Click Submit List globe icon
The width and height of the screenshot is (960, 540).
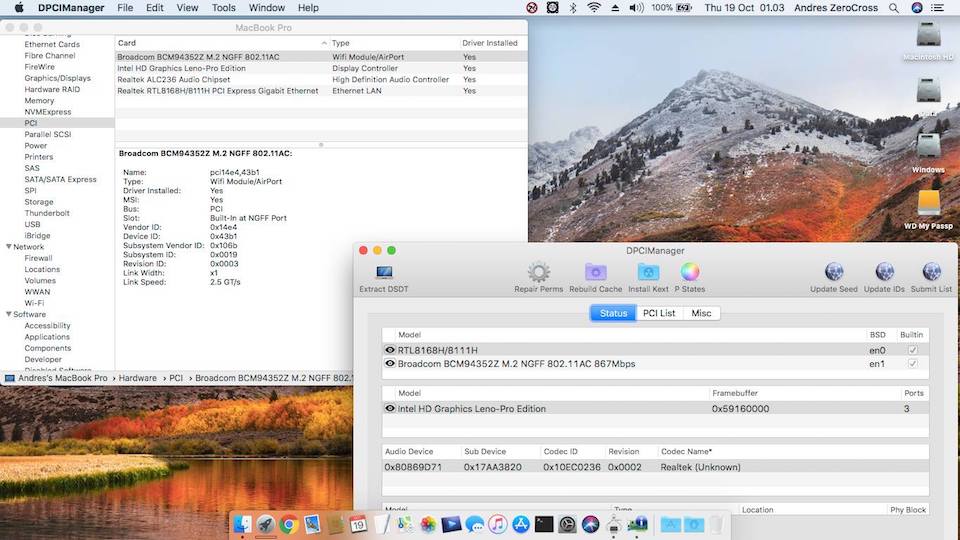point(931,278)
